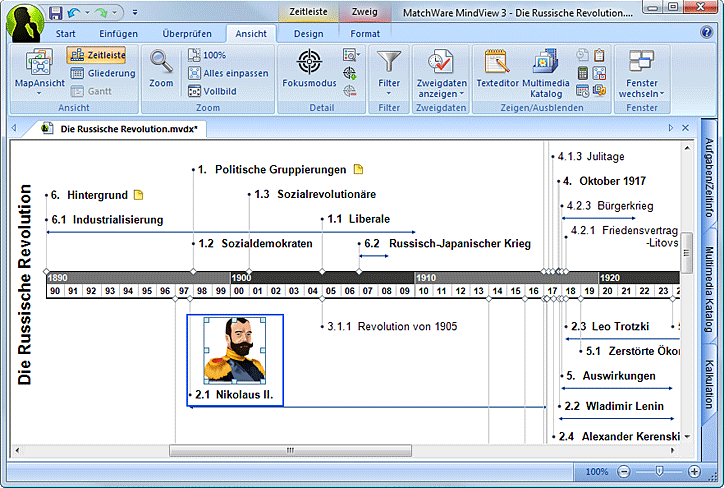724x488 pixels.
Task: Select the Ansicht ribbon tab
Action: click(x=251, y=34)
